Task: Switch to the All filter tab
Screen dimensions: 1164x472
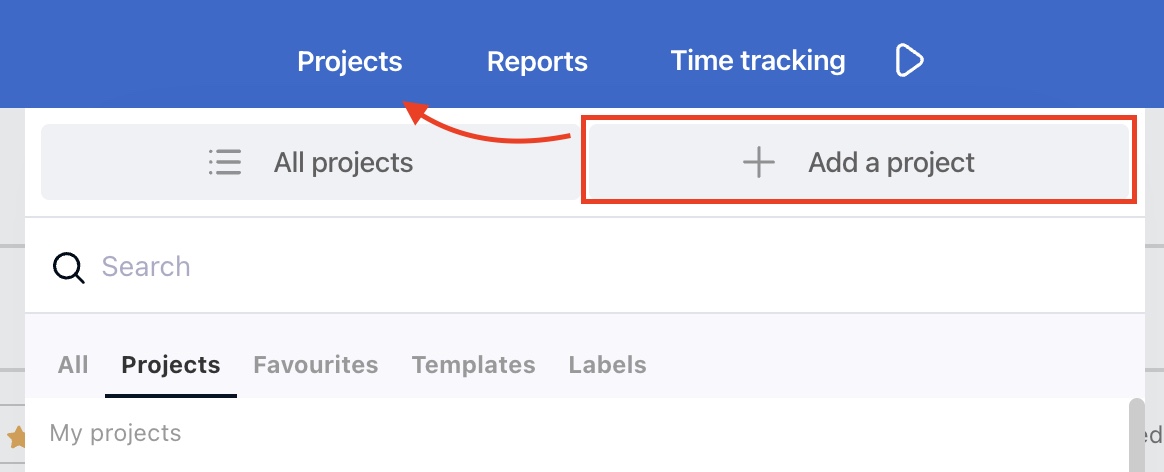Action: click(73, 365)
